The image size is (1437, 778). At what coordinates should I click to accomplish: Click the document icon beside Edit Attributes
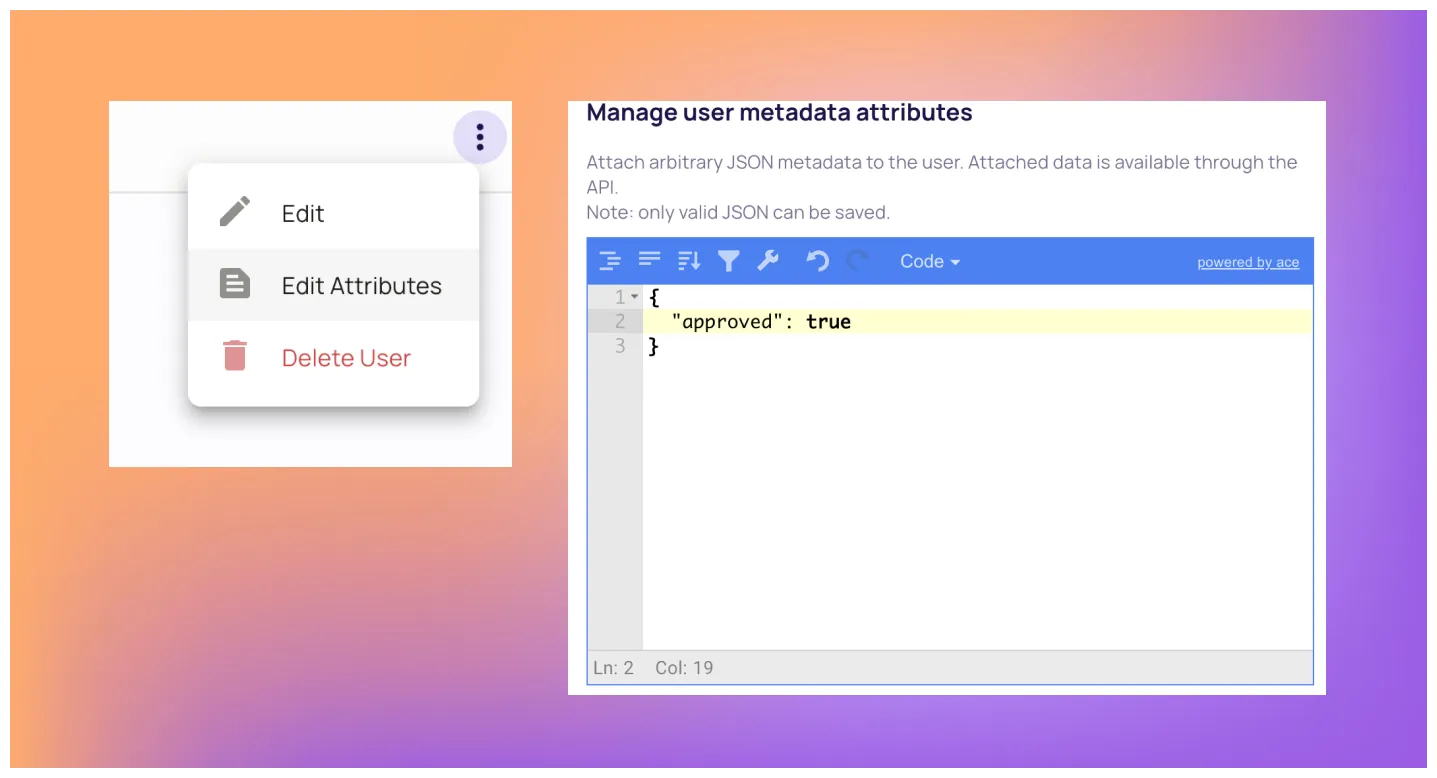(235, 284)
